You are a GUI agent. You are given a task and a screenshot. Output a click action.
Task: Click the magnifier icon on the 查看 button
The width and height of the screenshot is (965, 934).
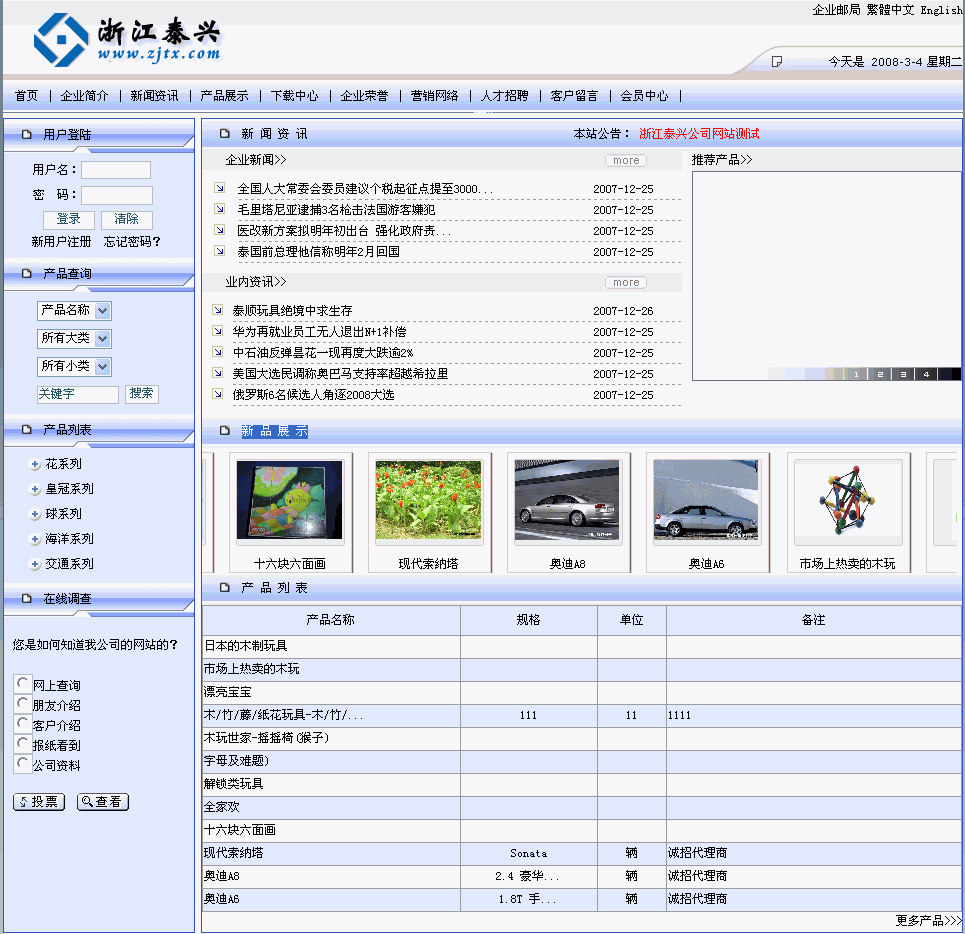[88, 801]
